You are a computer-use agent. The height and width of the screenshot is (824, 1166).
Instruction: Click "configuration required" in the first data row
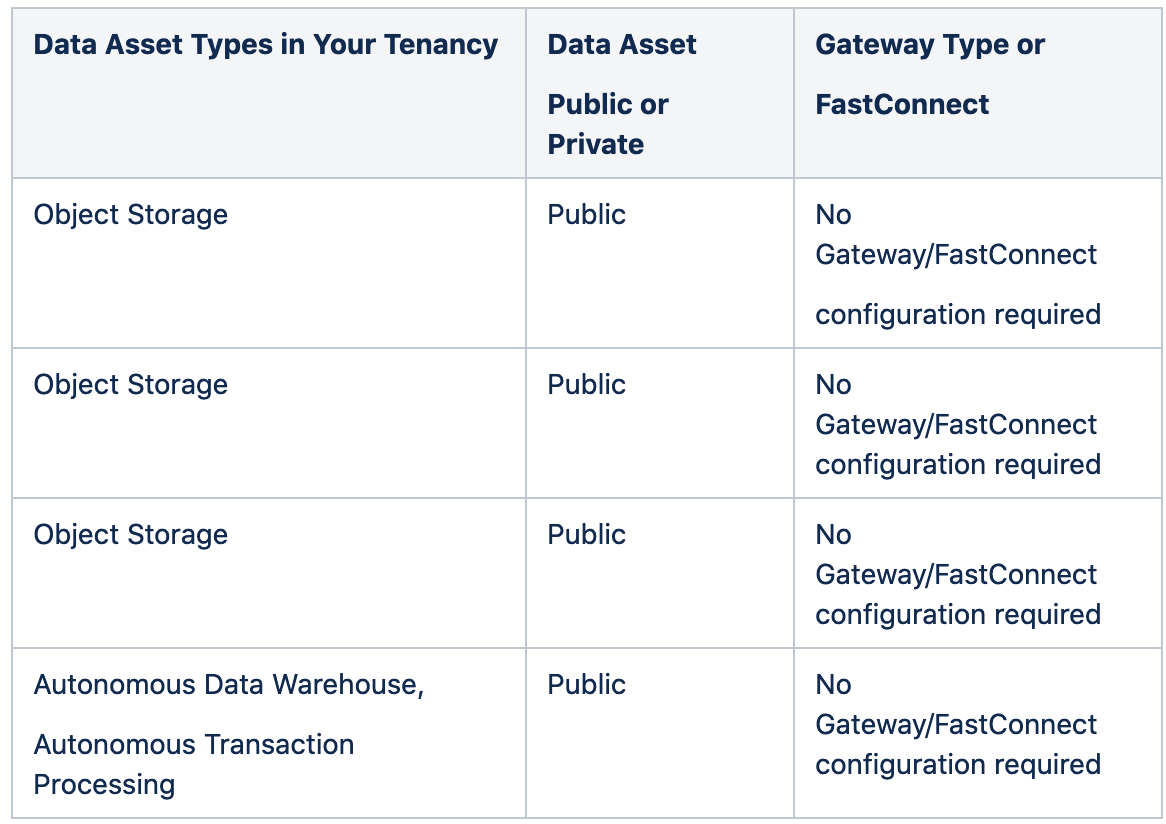[x=958, y=315]
